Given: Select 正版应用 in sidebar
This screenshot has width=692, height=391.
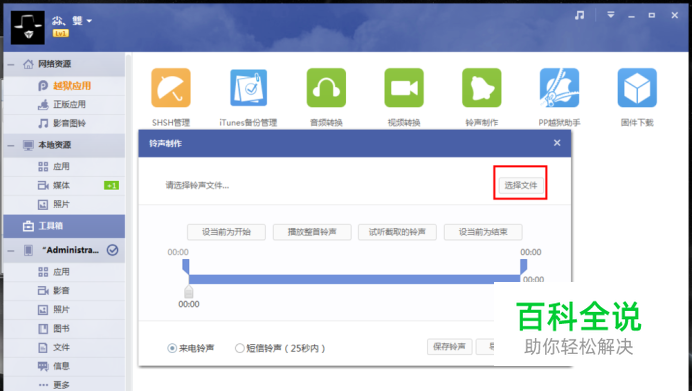Looking at the screenshot, I should [64, 105].
